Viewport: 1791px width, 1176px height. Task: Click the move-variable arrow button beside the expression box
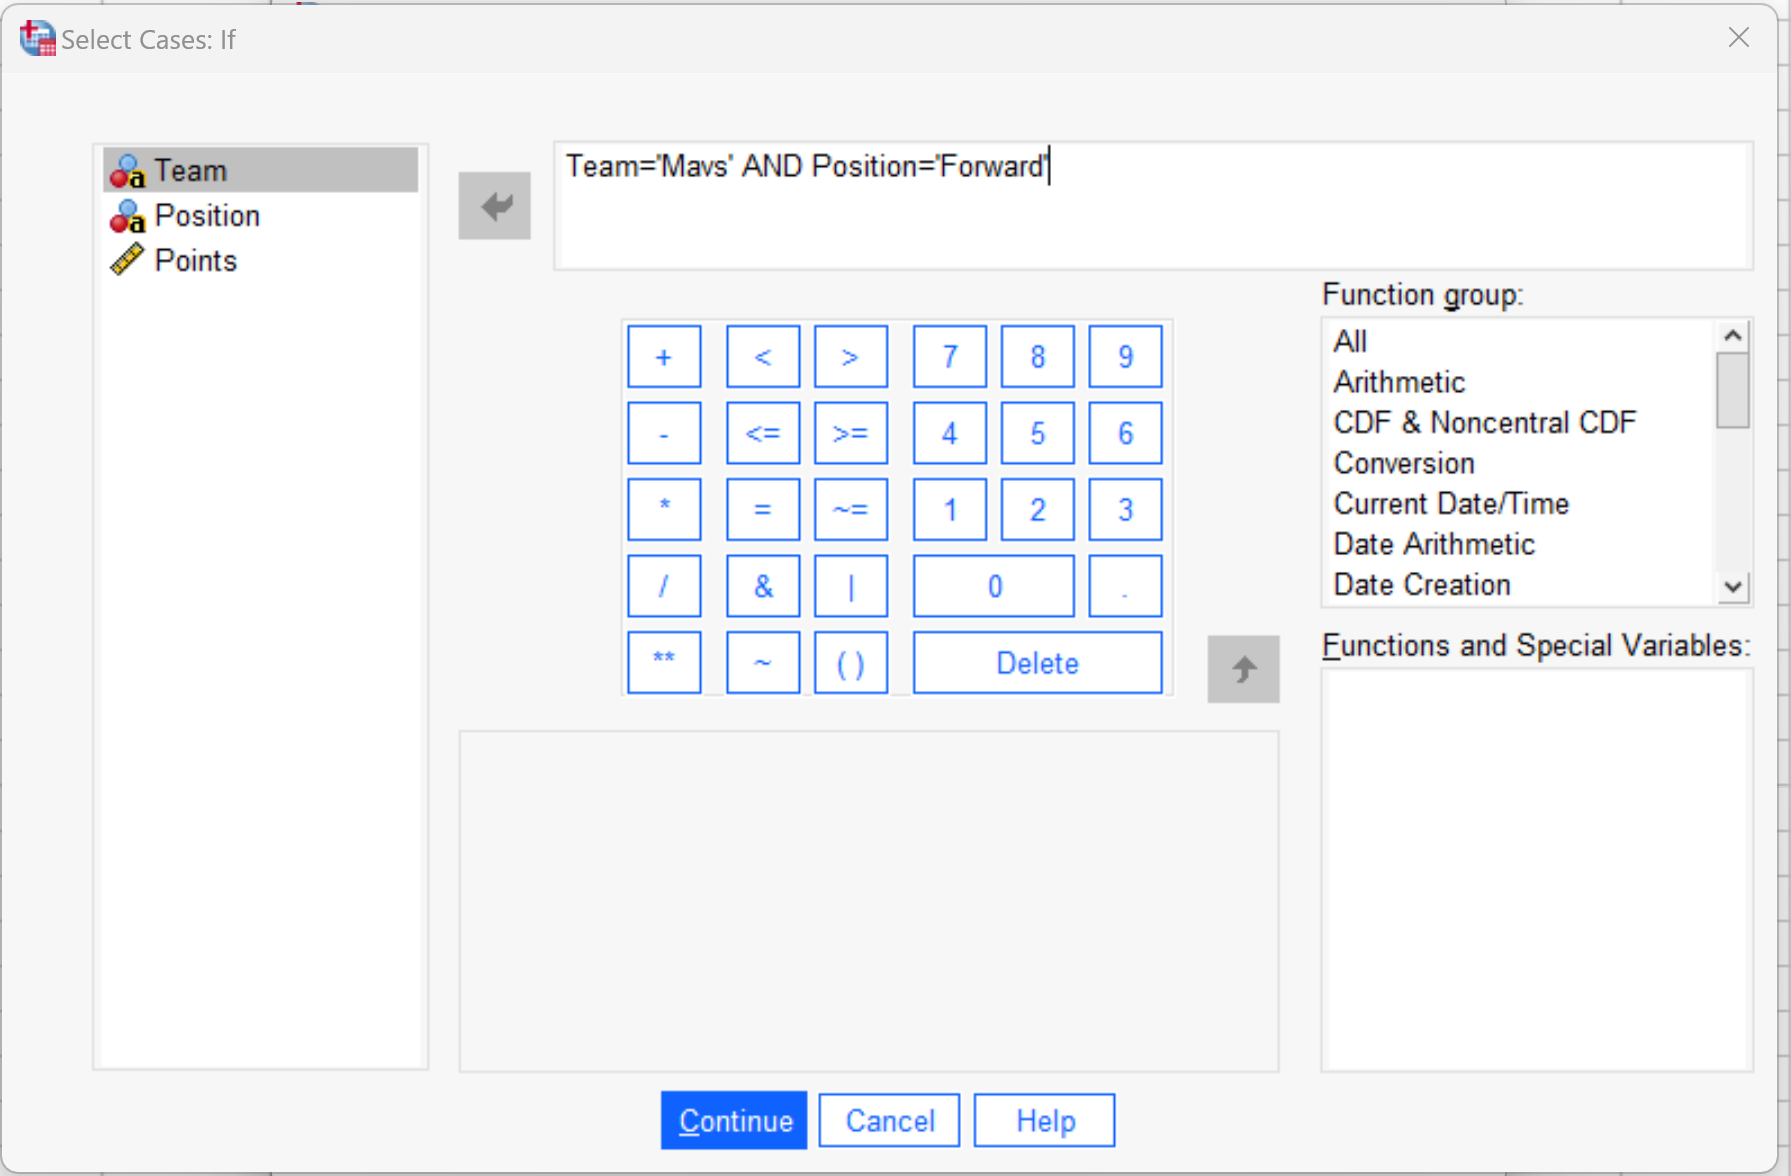click(494, 206)
